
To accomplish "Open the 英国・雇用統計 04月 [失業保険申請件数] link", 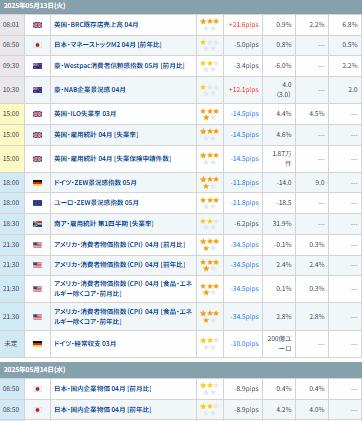I will click(113, 159).
